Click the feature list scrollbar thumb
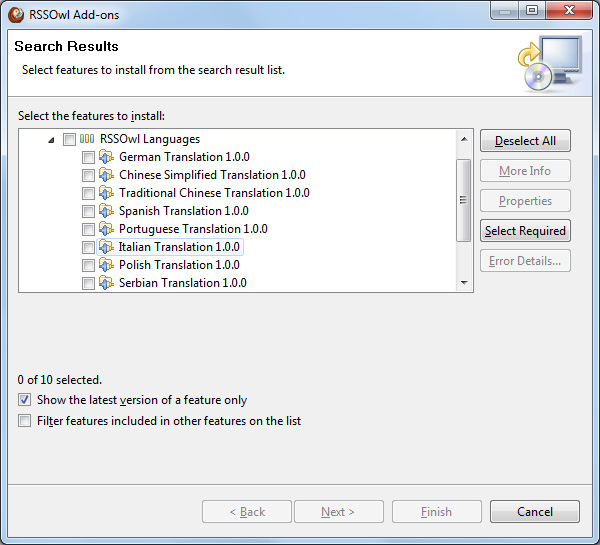600x545 pixels. 463,199
